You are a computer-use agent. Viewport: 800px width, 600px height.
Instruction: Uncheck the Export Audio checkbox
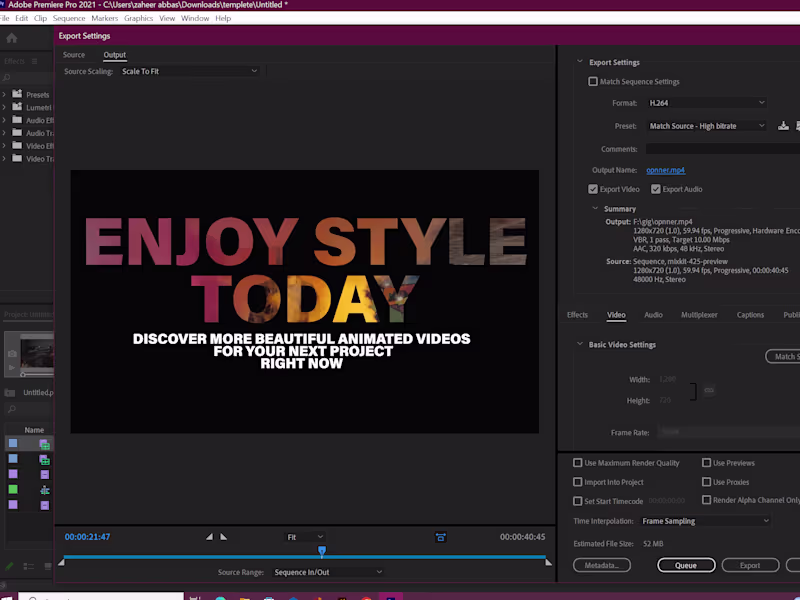pos(656,189)
